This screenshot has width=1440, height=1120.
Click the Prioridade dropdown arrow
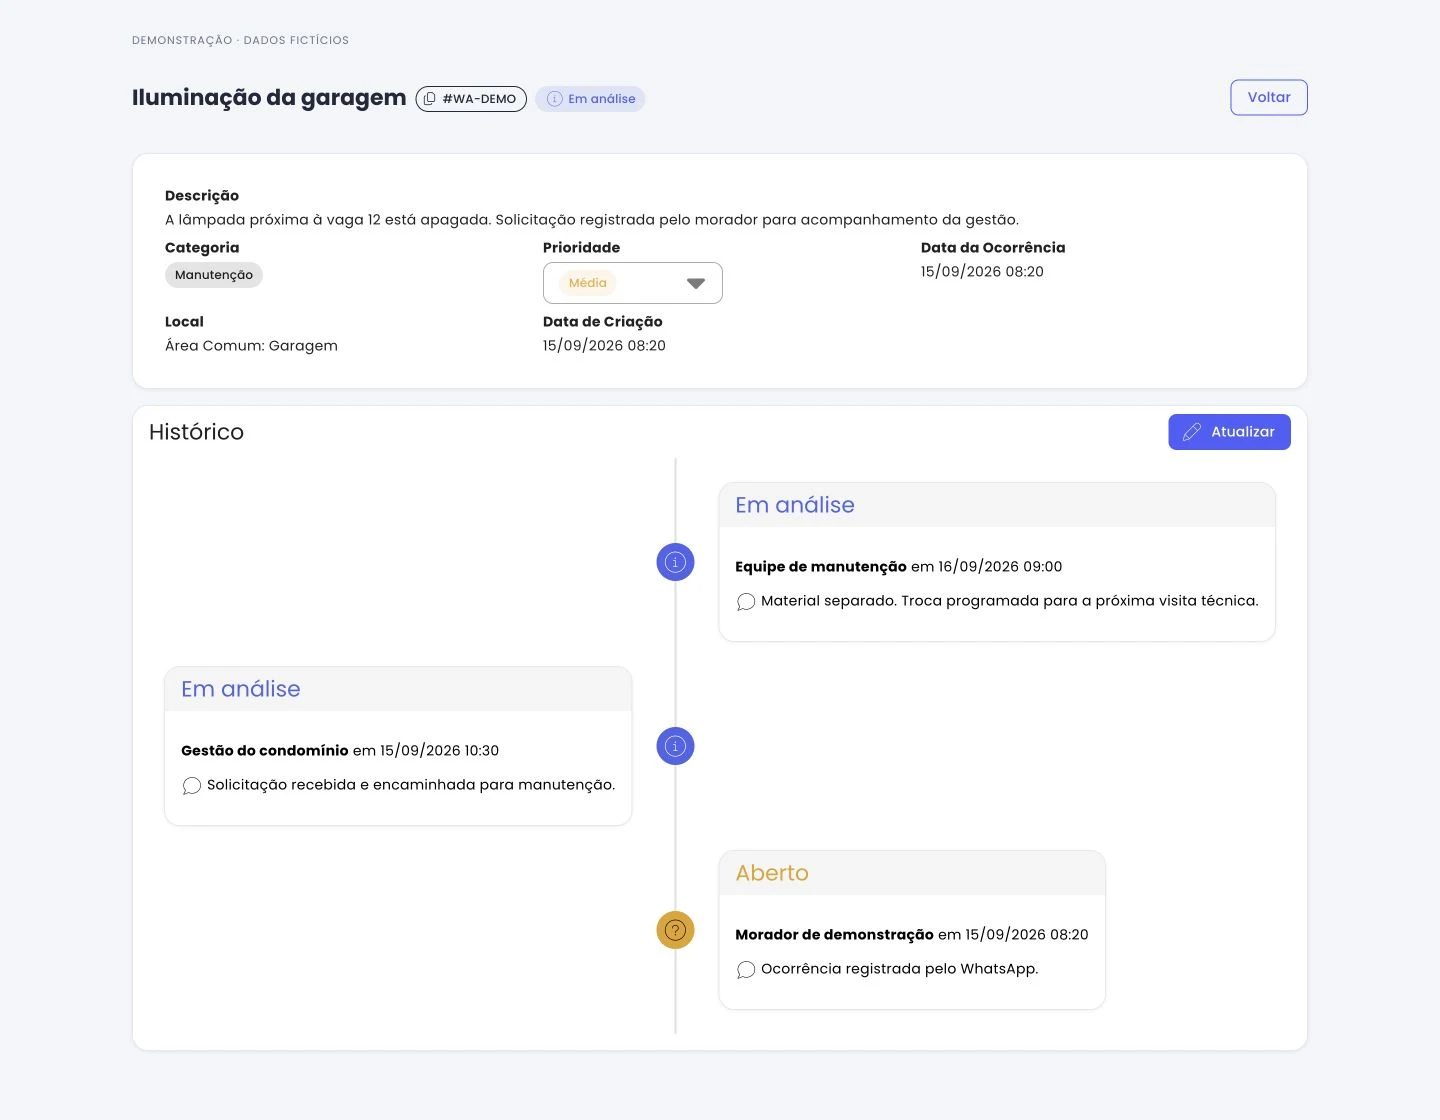click(x=696, y=284)
